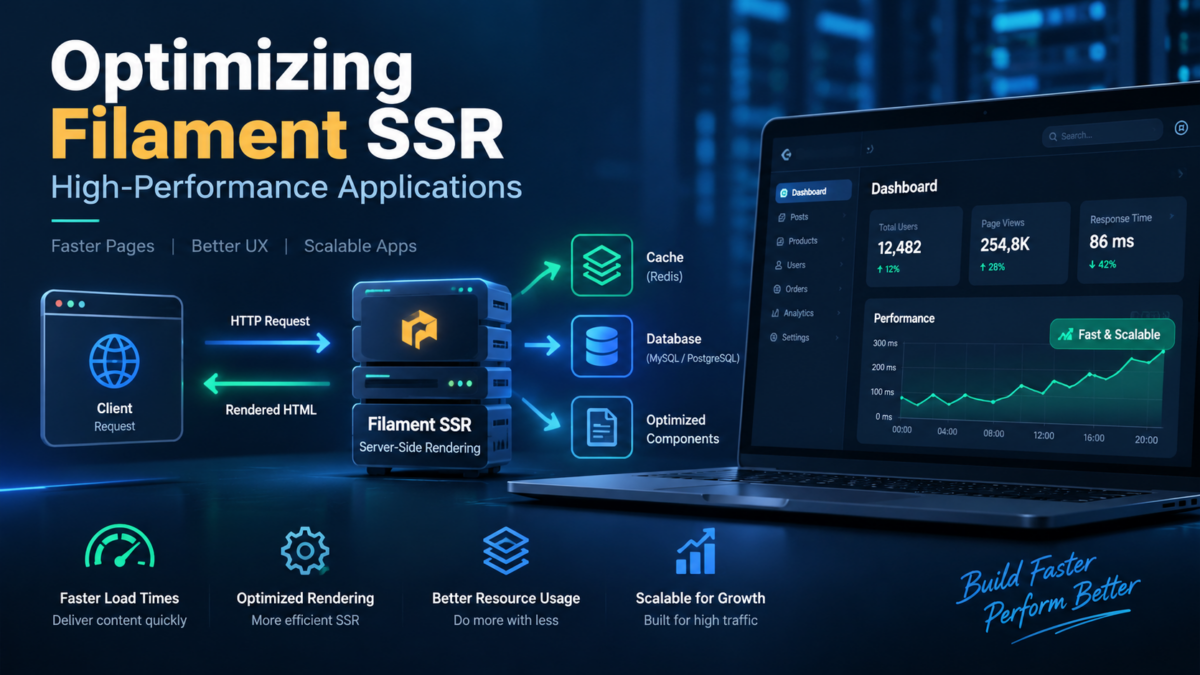Open Users in the sidebar

point(809,265)
